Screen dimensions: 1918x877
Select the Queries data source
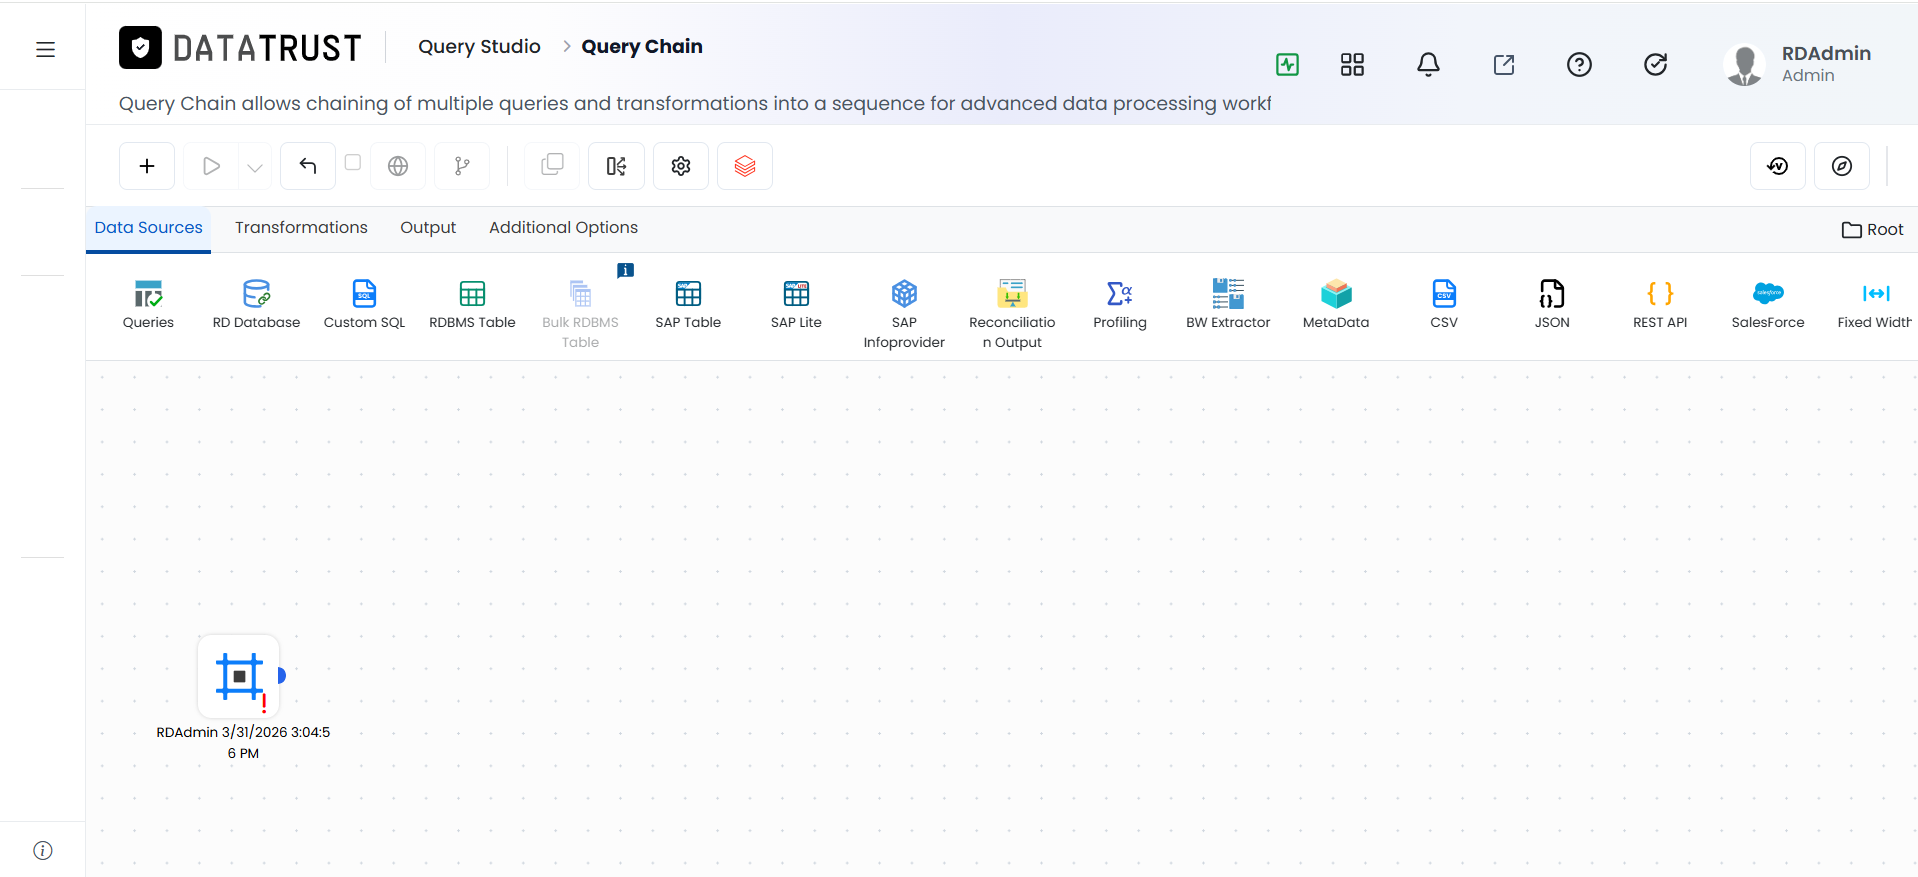[148, 305]
